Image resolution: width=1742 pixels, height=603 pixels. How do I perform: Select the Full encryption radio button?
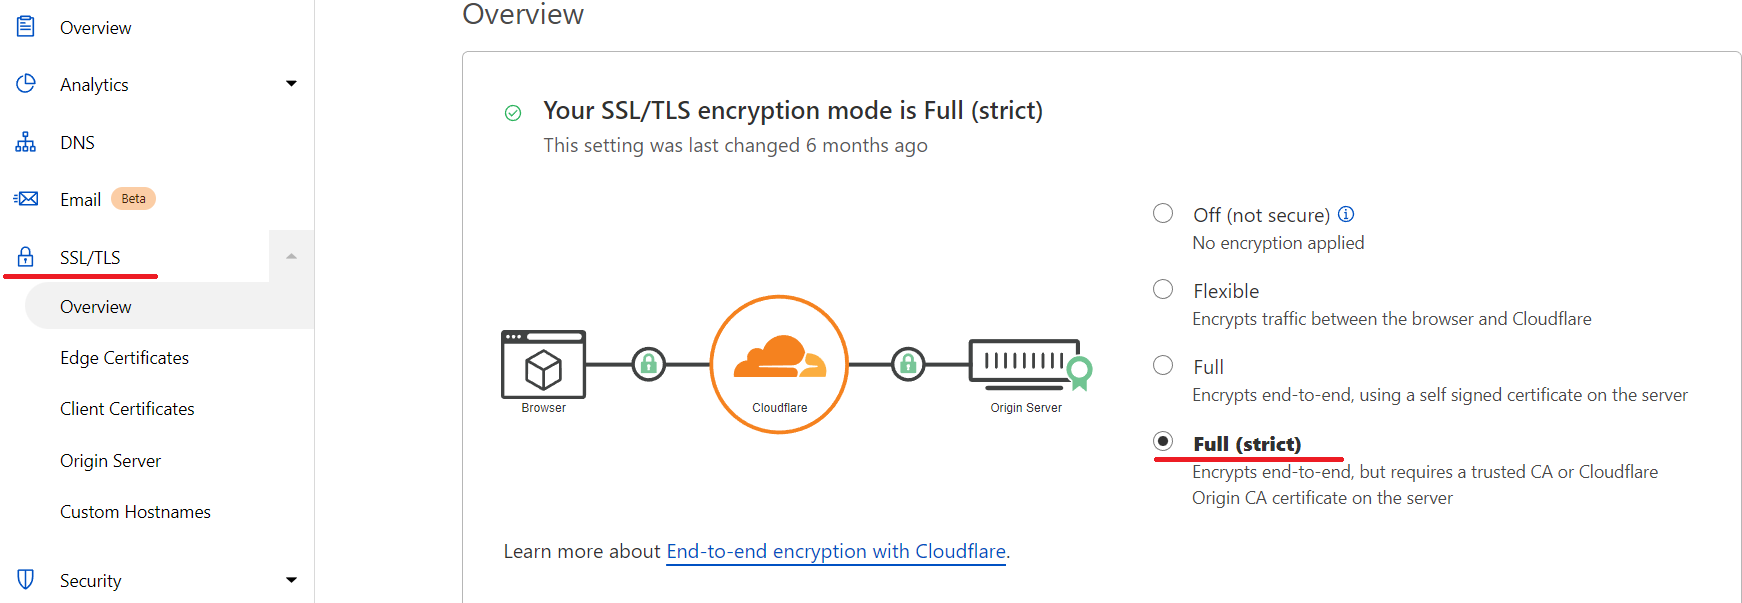click(1163, 365)
